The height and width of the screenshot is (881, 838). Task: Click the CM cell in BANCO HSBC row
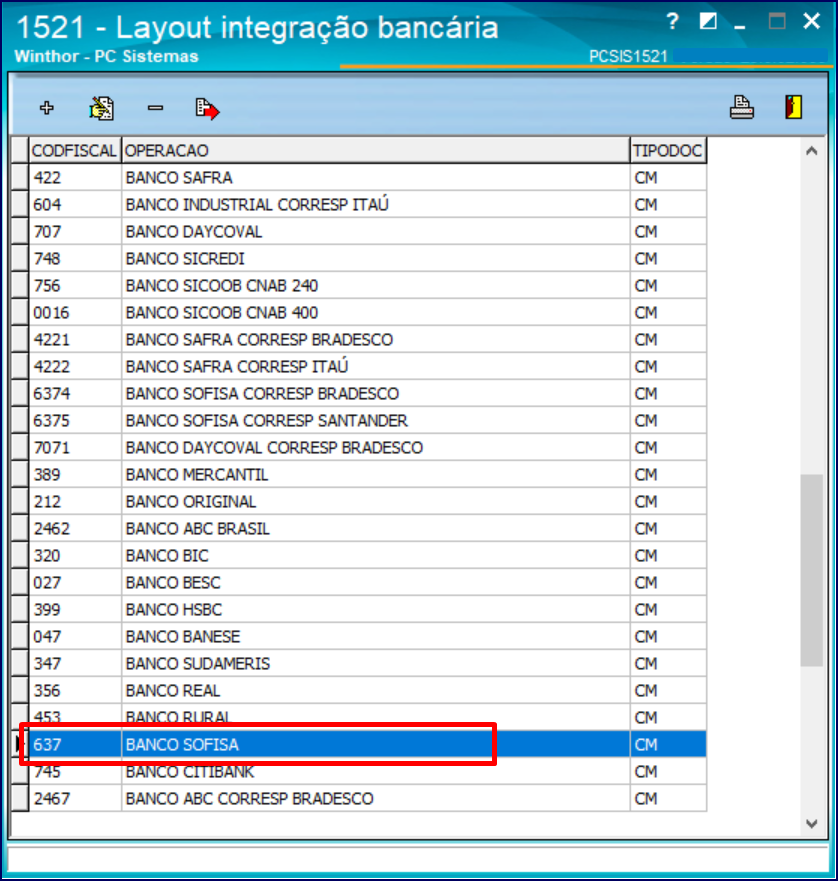pos(668,610)
